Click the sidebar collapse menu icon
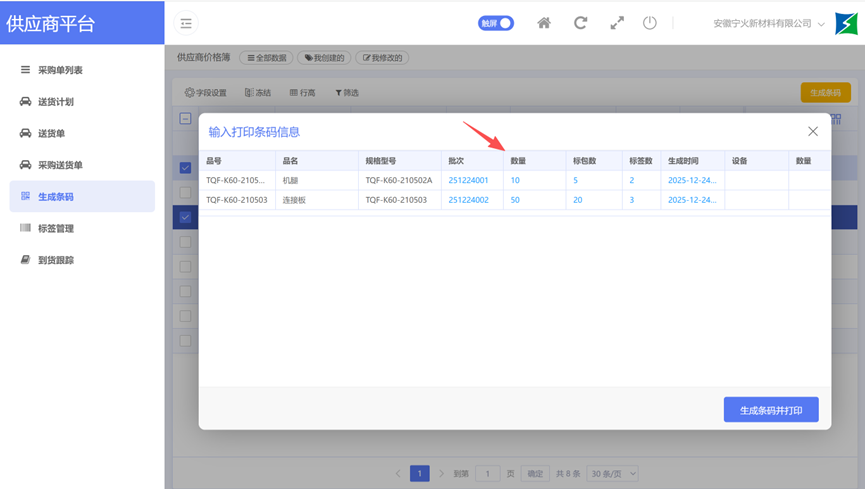Viewport: 865px width, 489px height. click(x=186, y=23)
